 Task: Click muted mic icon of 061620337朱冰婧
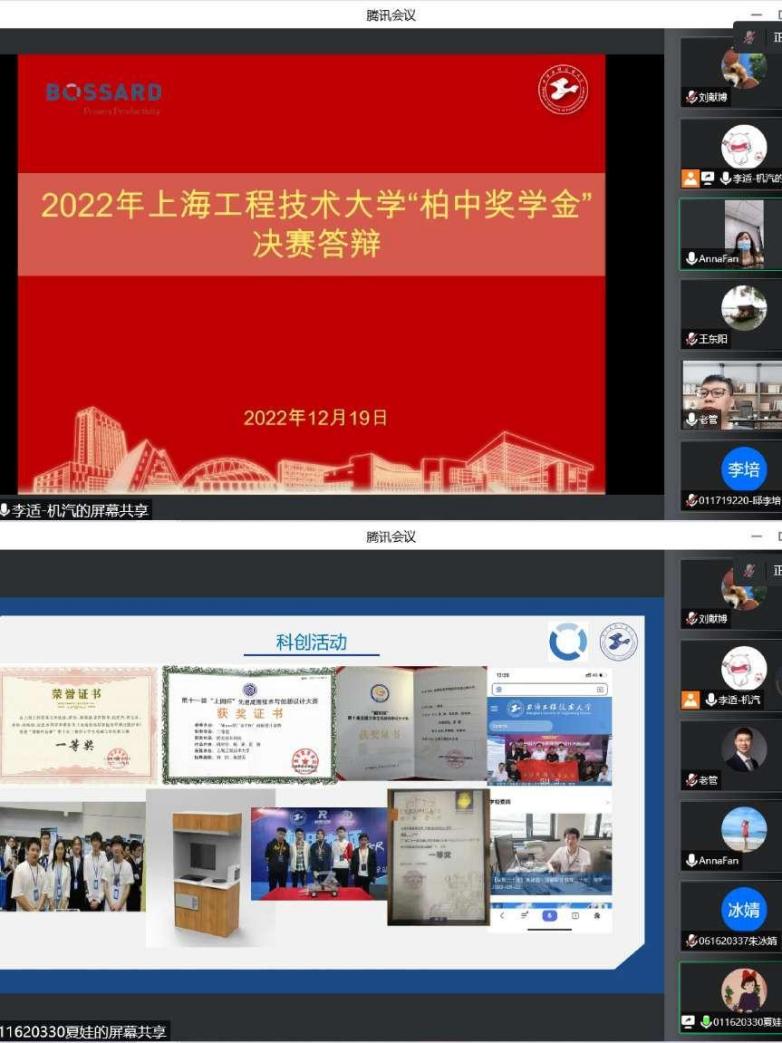[691, 941]
